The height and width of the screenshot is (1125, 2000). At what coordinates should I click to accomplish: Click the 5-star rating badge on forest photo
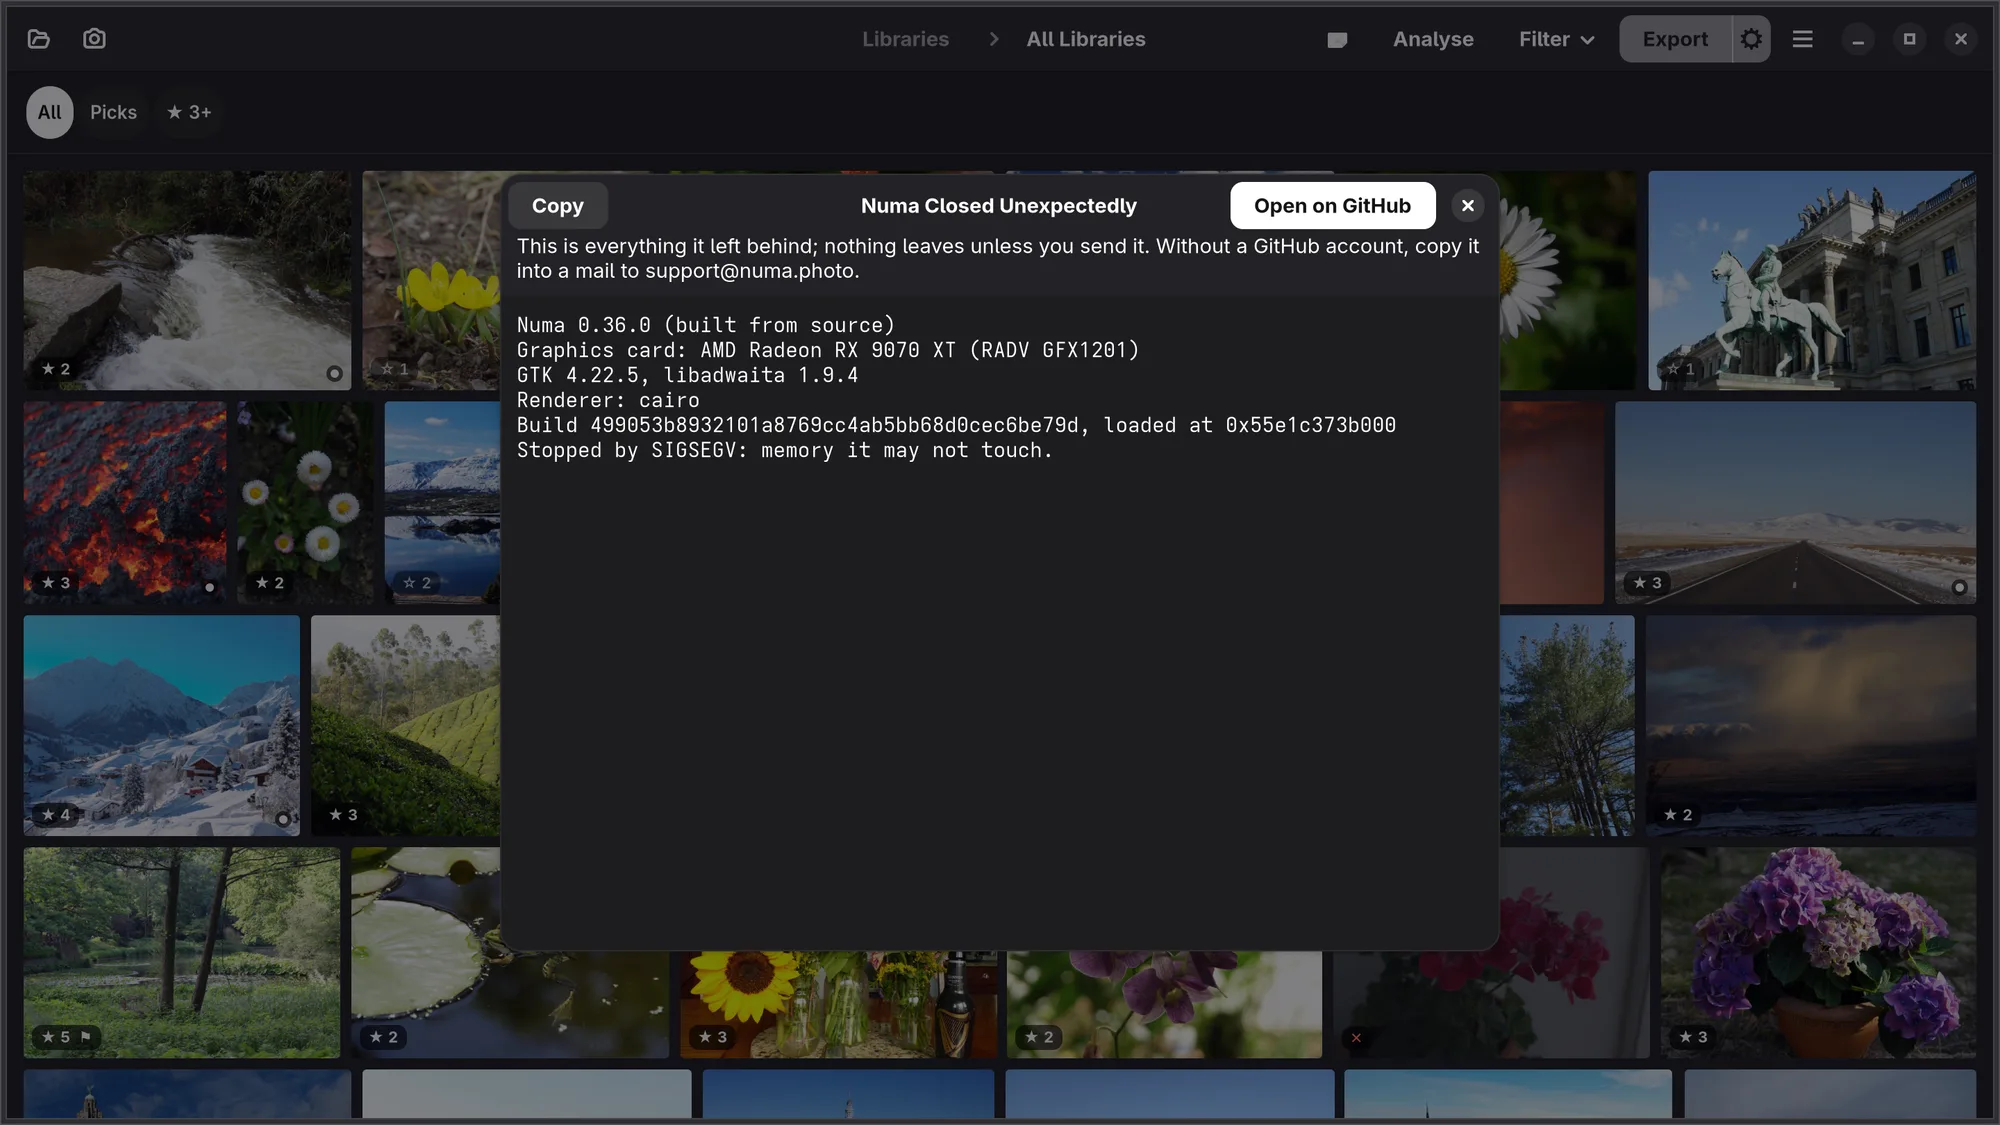pos(66,1037)
